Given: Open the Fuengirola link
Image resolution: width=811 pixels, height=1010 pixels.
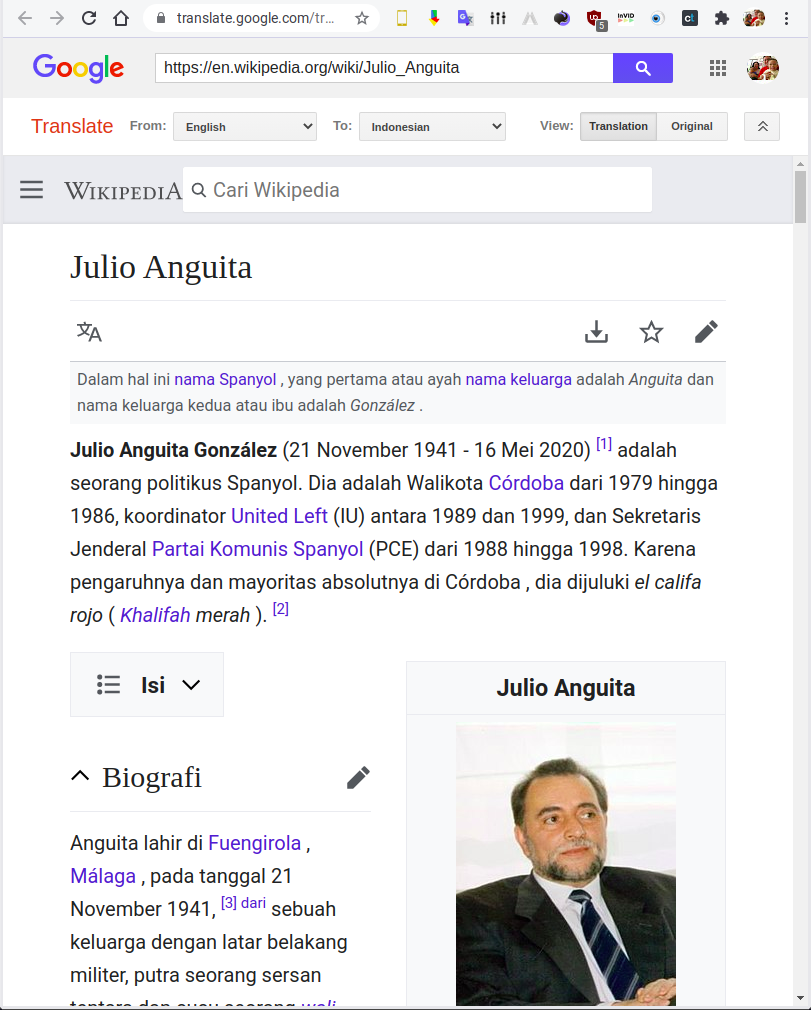Looking at the screenshot, I should pos(254,843).
